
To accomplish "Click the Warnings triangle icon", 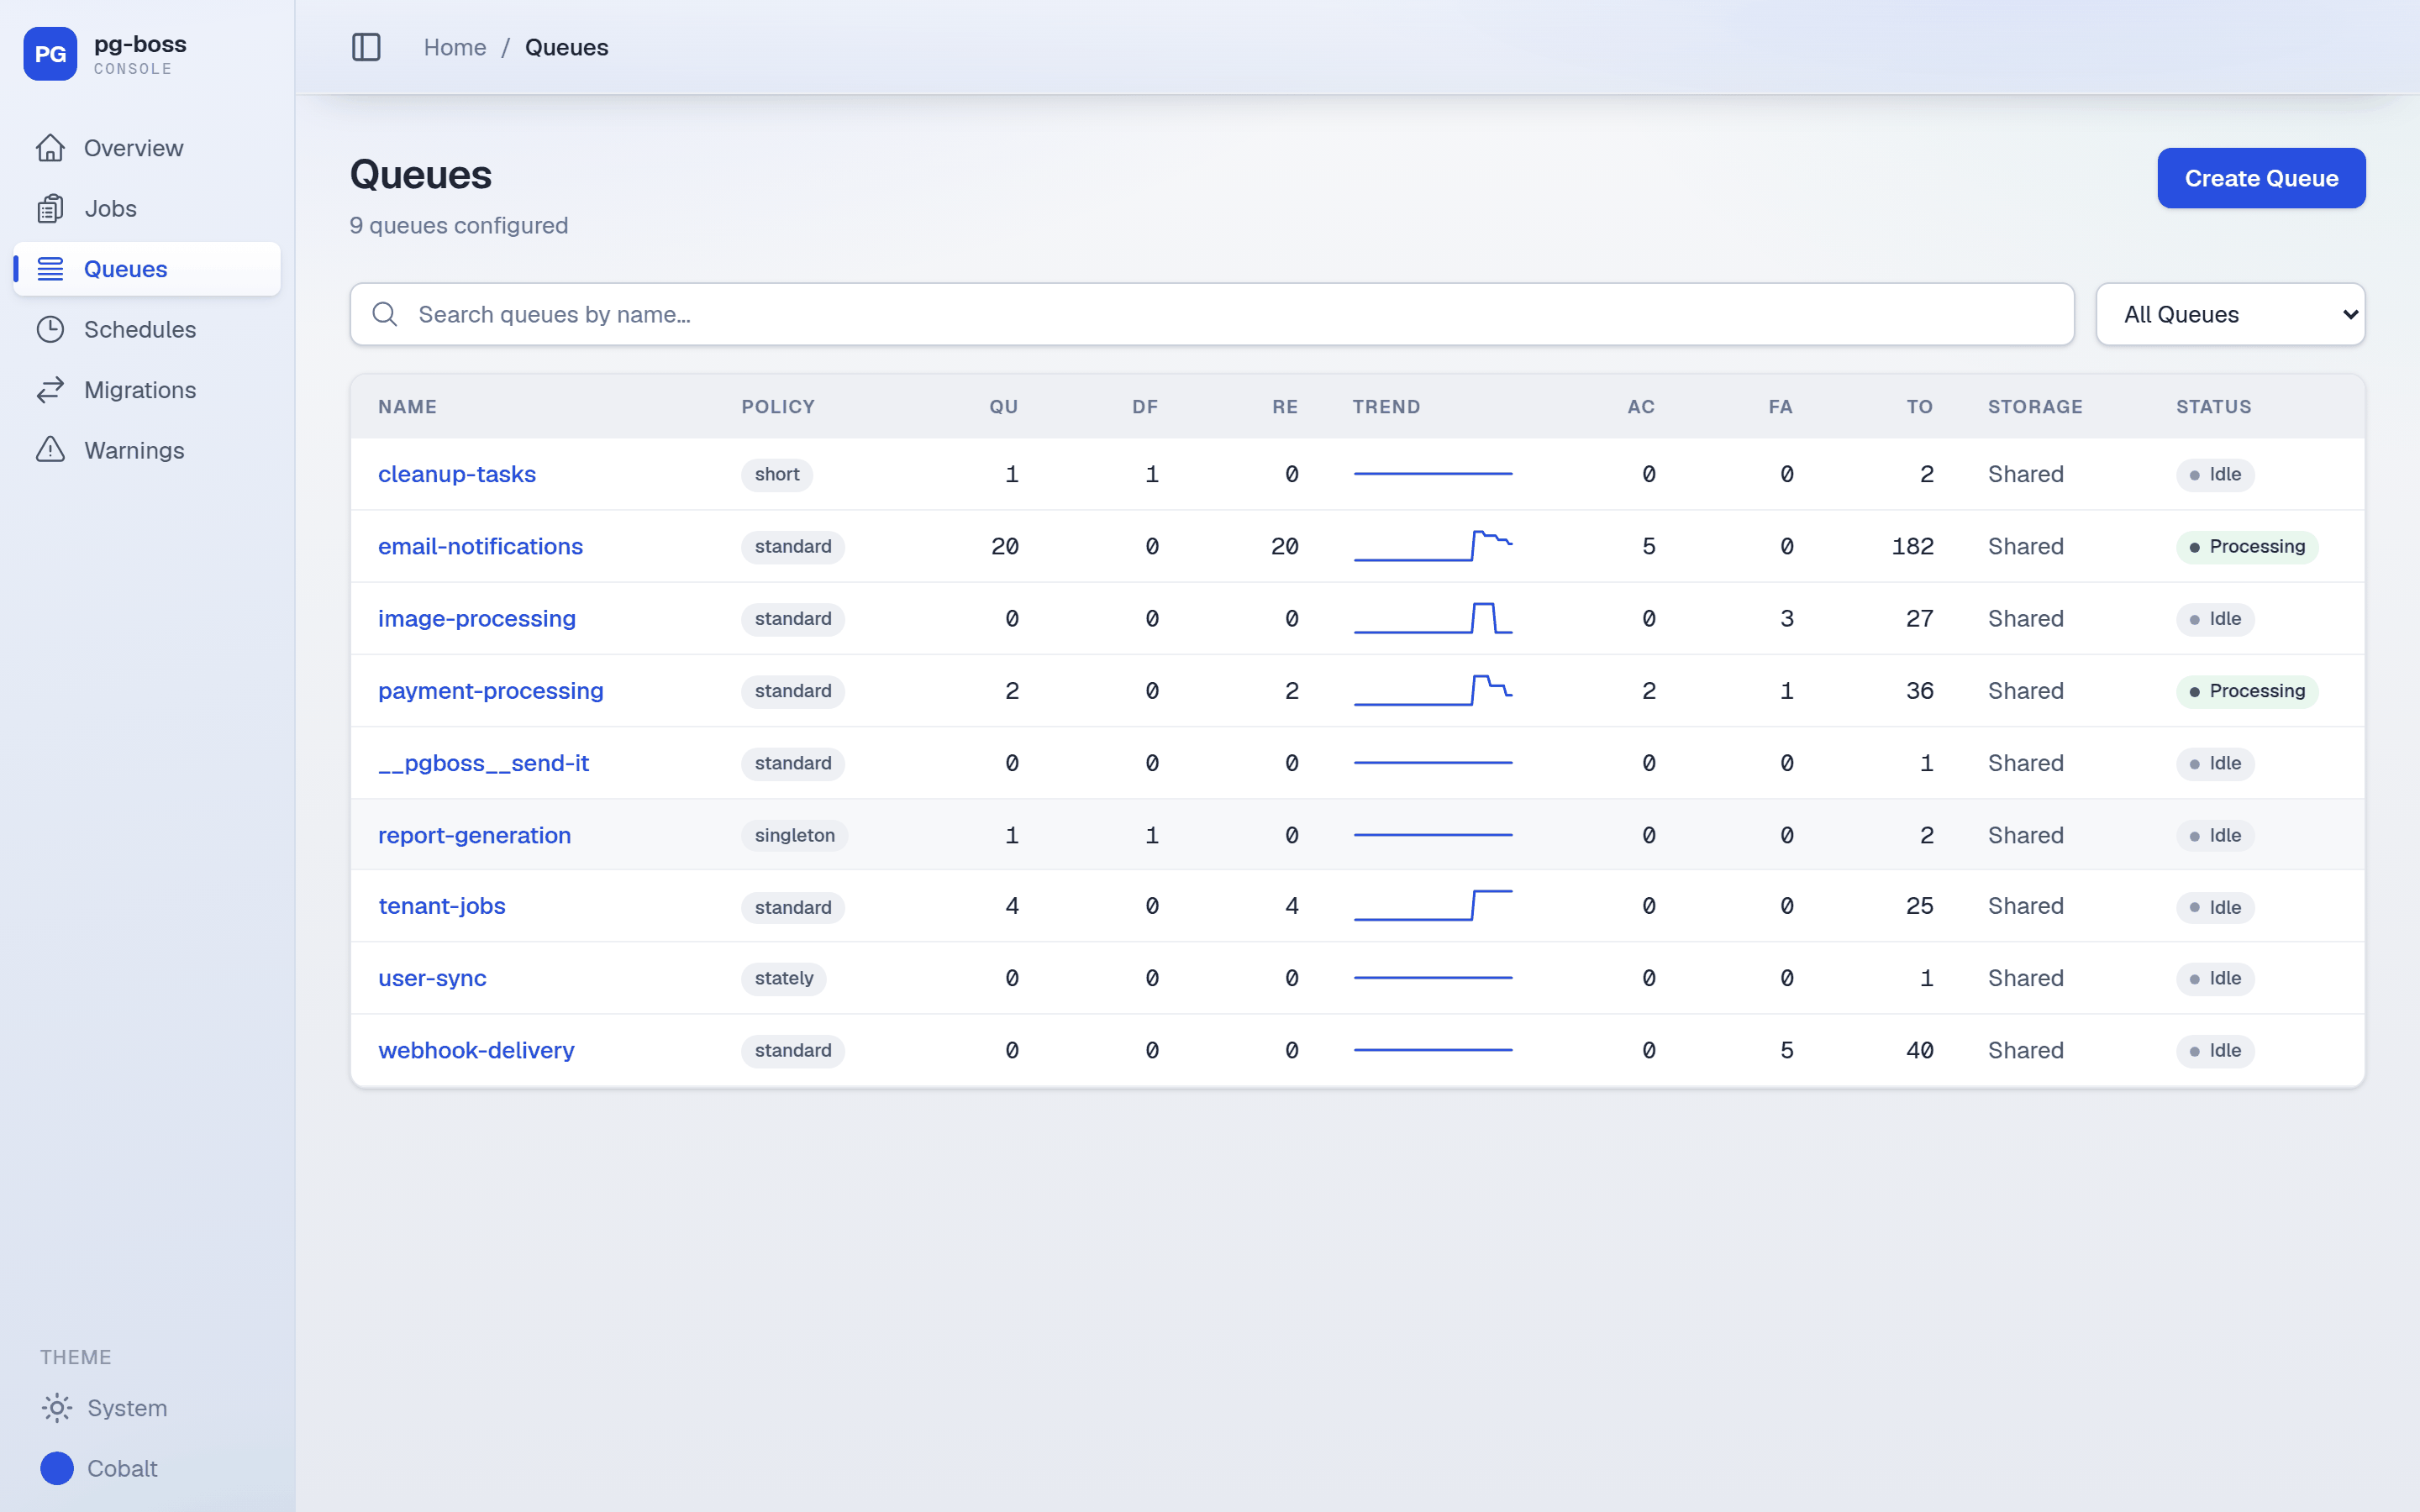I will (x=50, y=450).
